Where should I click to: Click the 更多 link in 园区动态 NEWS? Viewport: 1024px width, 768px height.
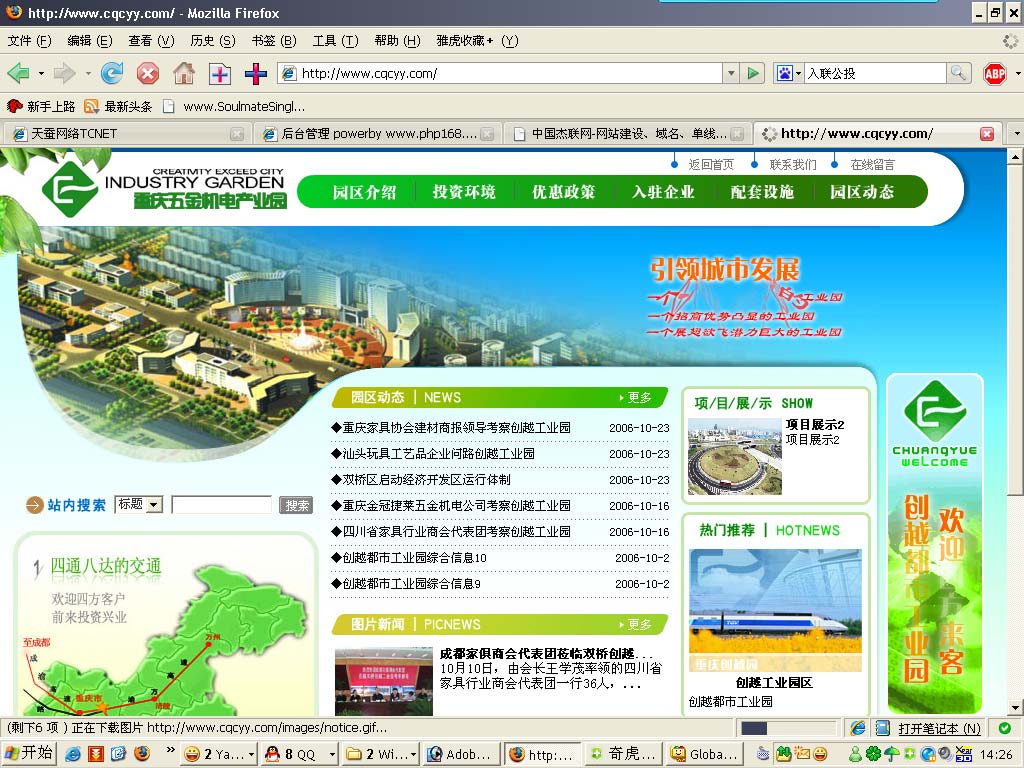coord(636,398)
